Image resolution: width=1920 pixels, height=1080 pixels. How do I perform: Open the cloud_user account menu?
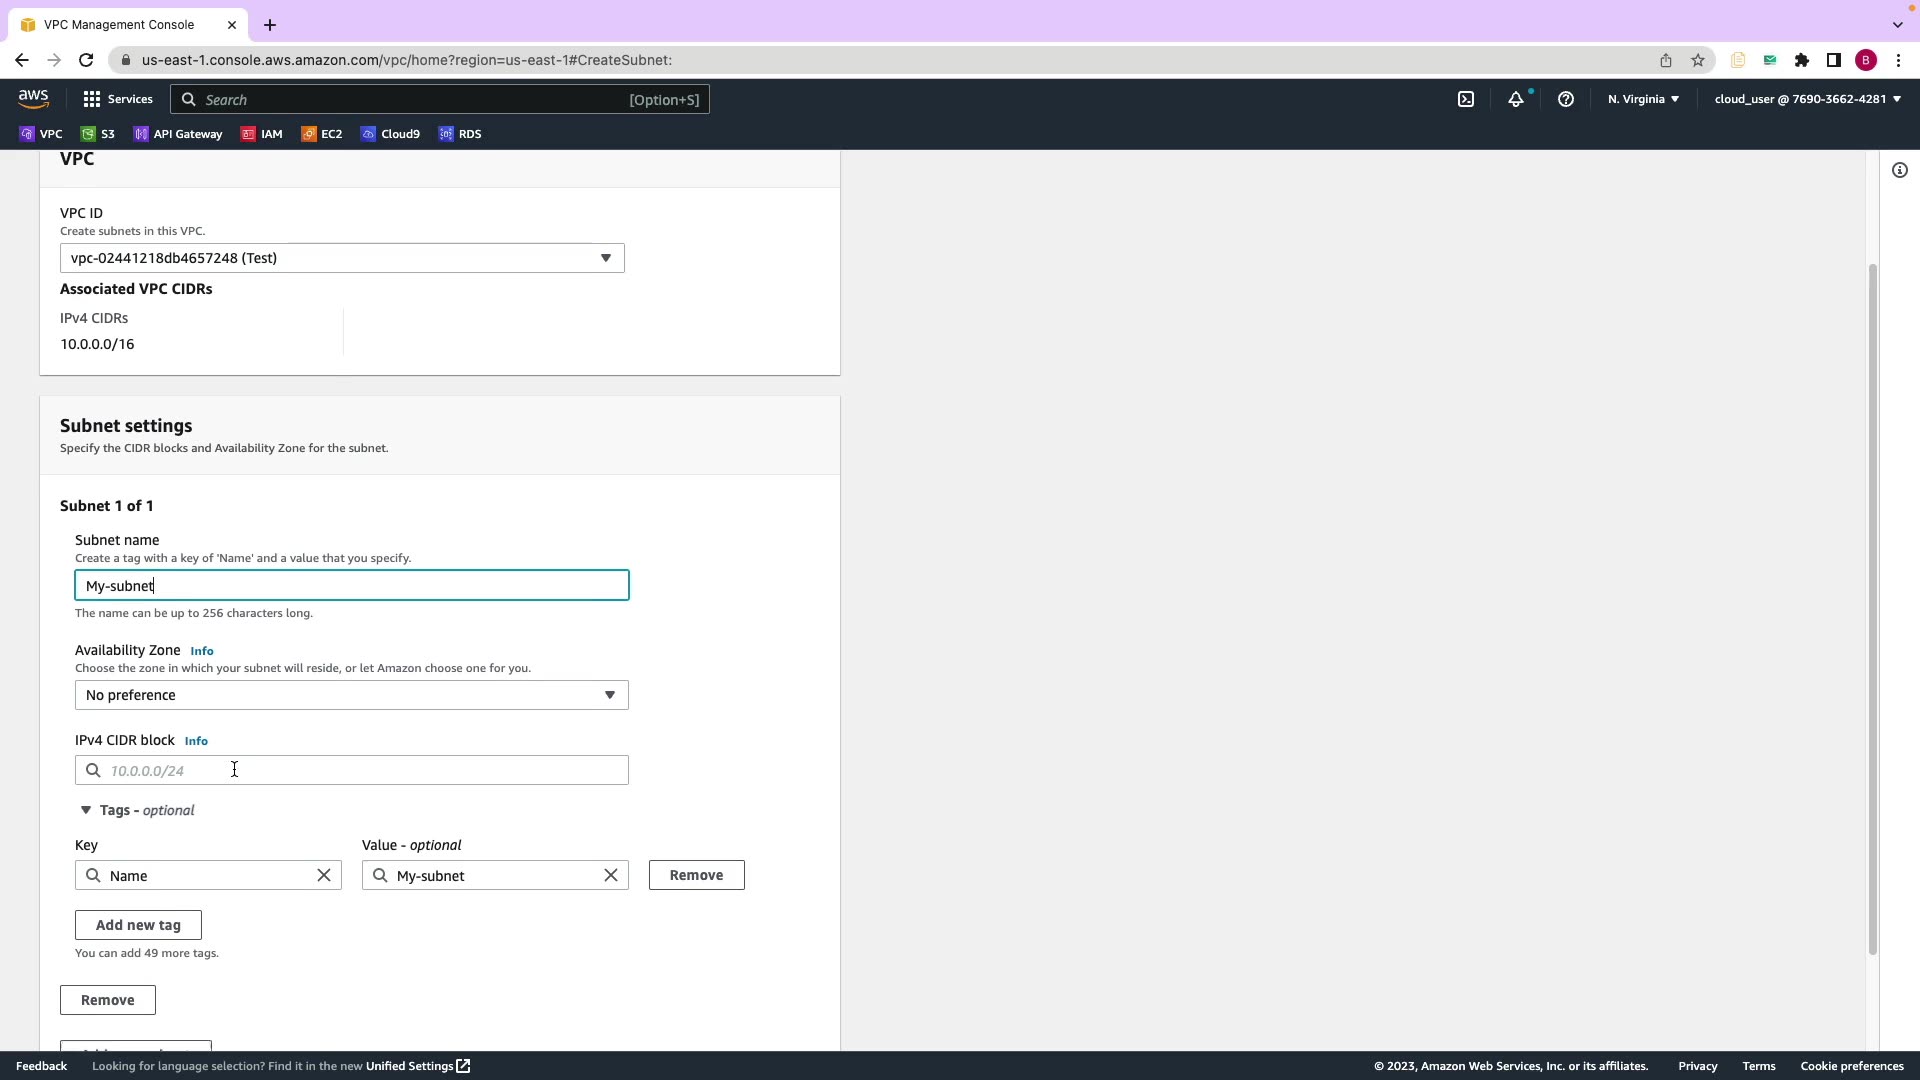point(1807,99)
